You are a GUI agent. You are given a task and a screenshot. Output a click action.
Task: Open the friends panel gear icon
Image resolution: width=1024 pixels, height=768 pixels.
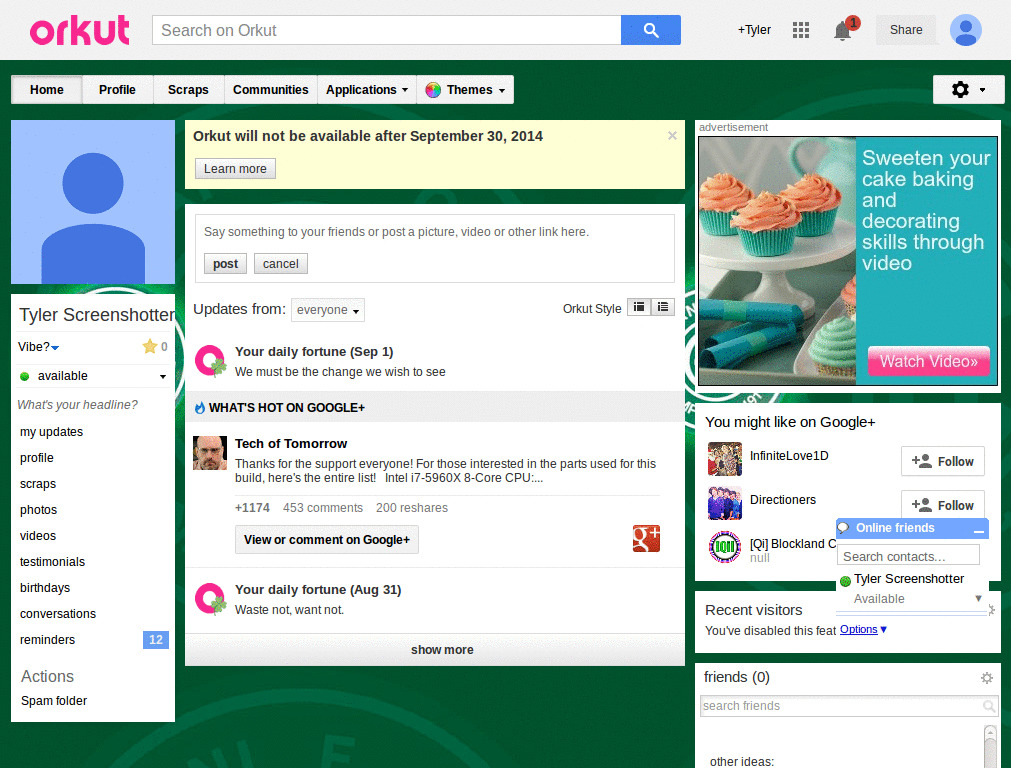point(987,678)
